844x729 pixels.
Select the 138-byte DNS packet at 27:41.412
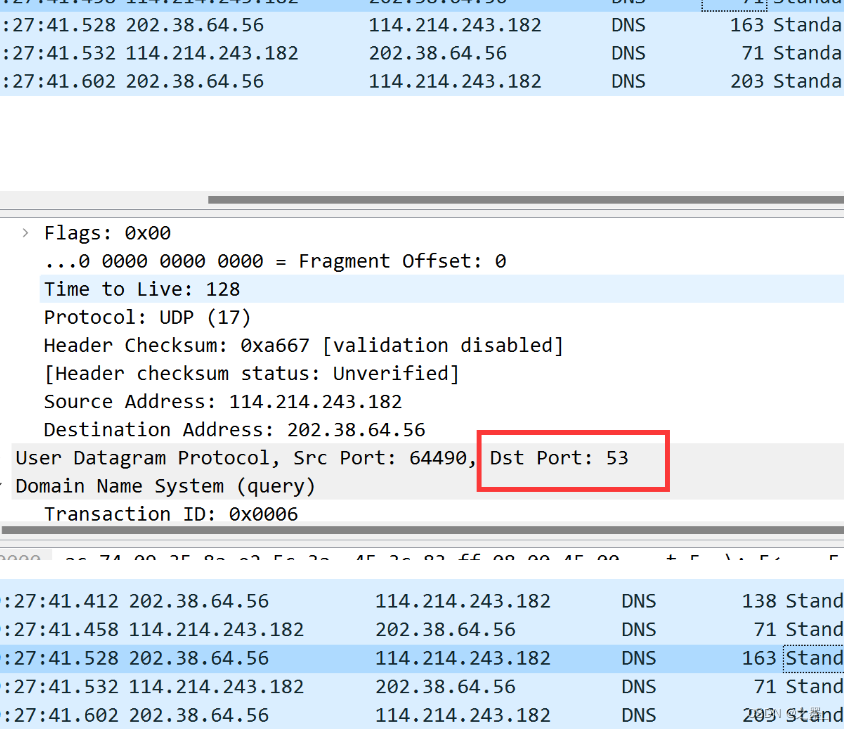[x=400, y=600]
